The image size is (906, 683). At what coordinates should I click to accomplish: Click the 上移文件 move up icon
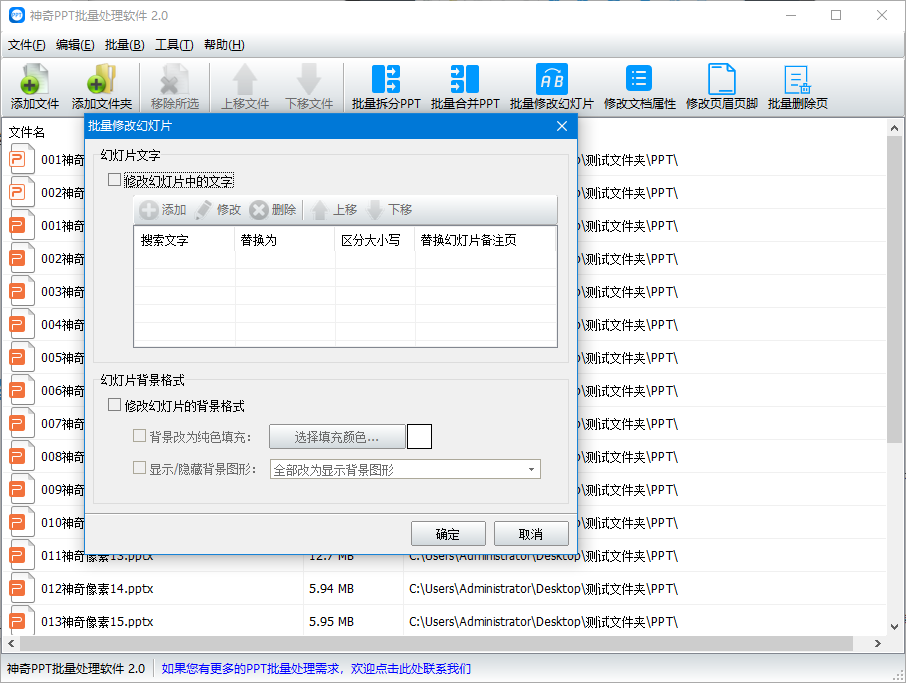pos(245,79)
